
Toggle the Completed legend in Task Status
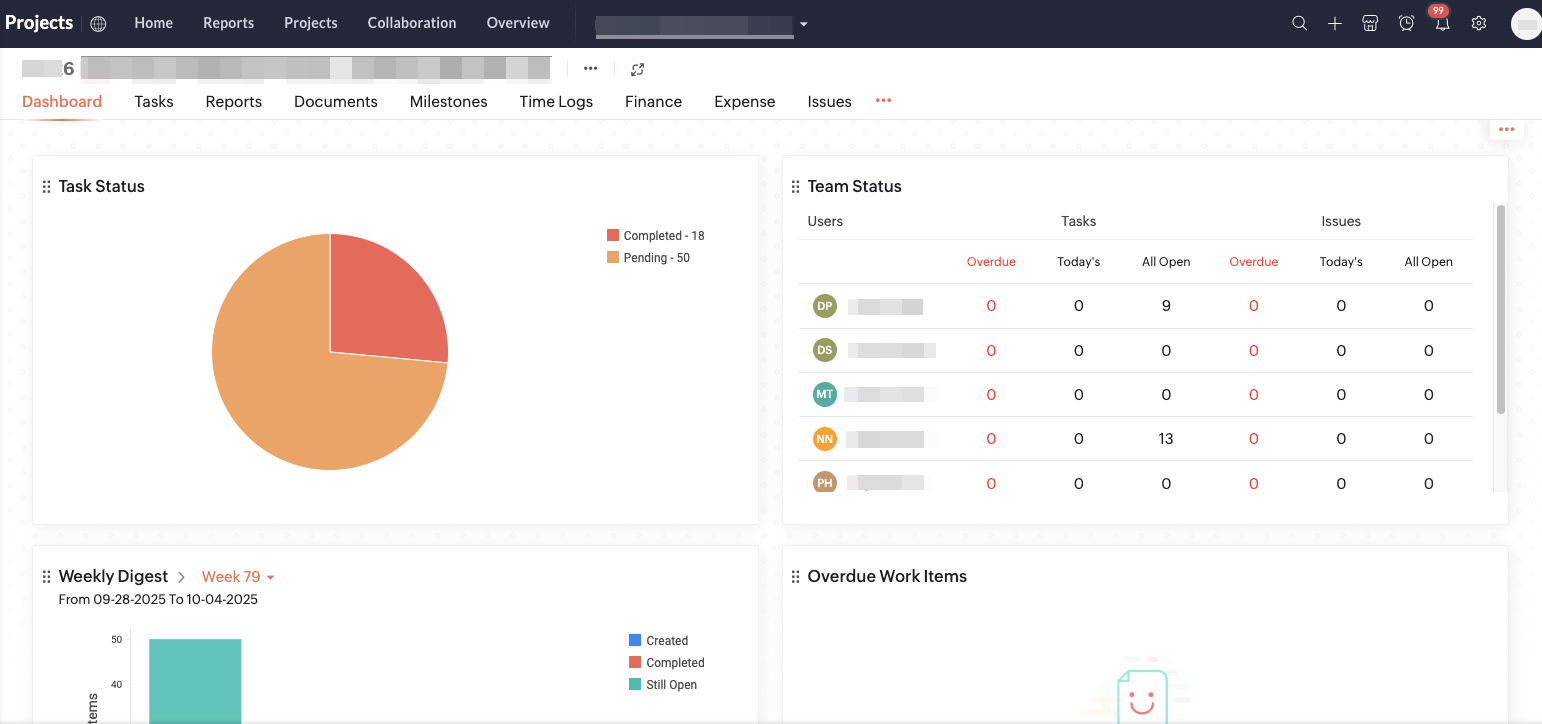click(x=655, y=236)
